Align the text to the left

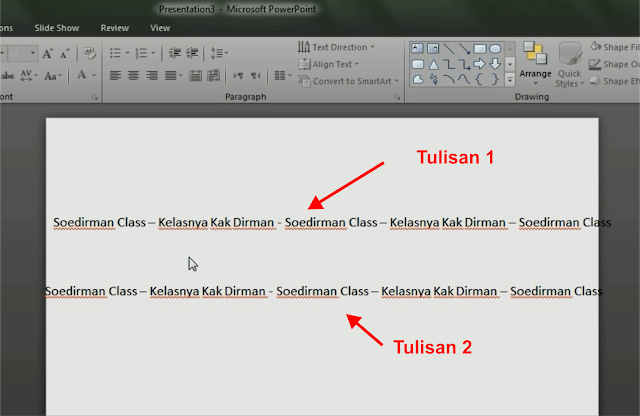[115, 76]
